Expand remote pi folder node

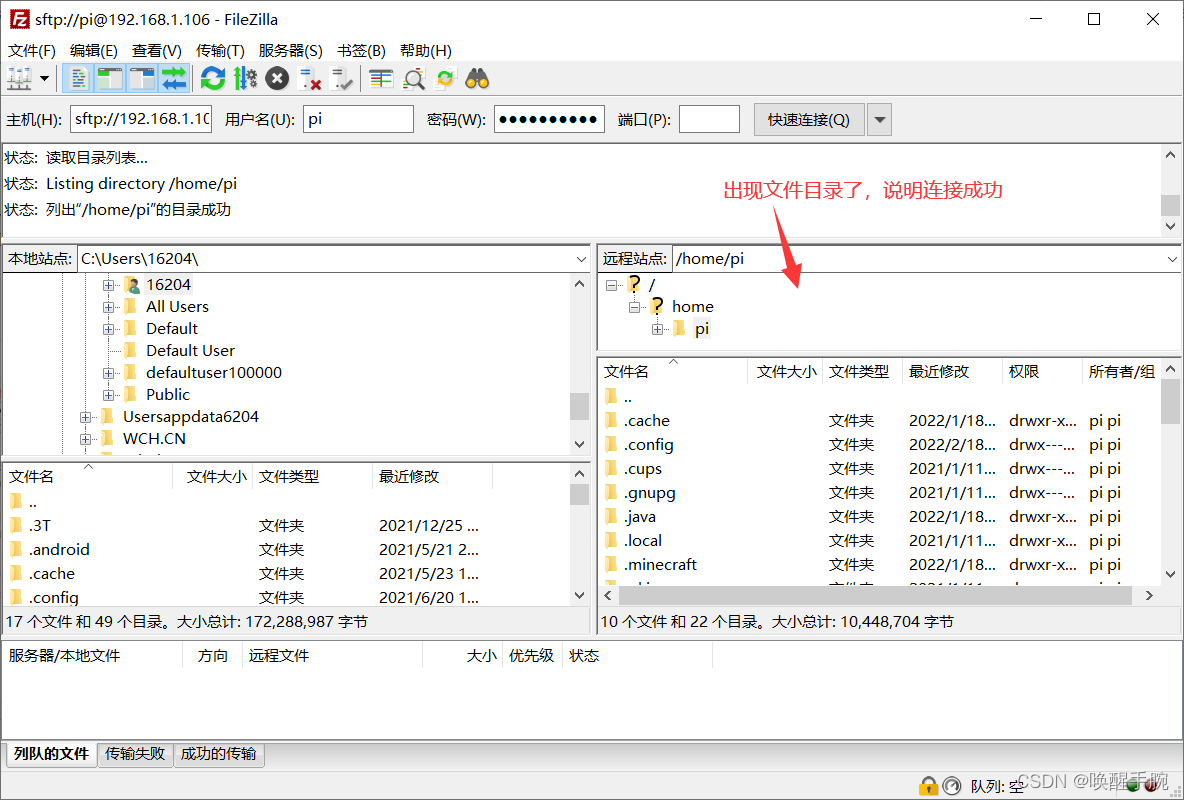point(657,329)
